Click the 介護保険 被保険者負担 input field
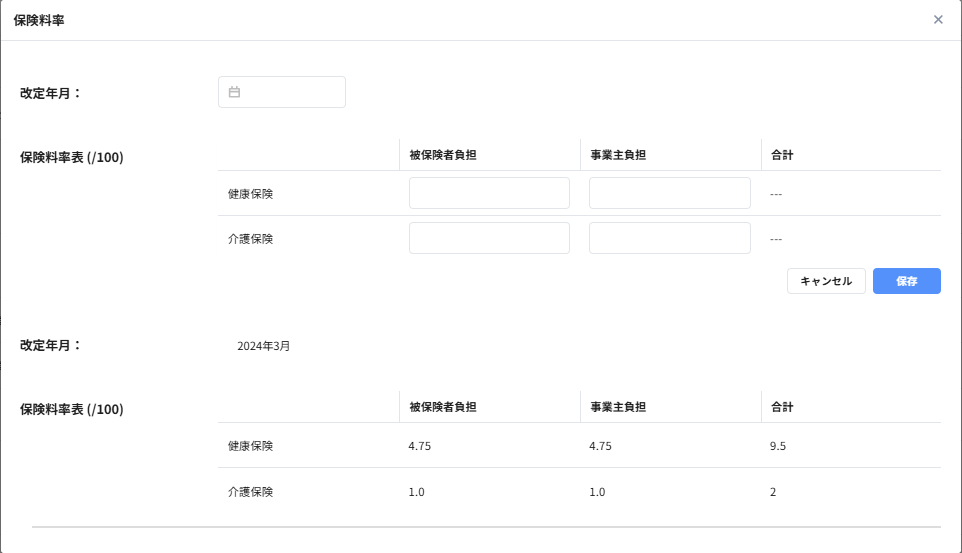This screenshot has width=962, height=553. tap(489, 238)
